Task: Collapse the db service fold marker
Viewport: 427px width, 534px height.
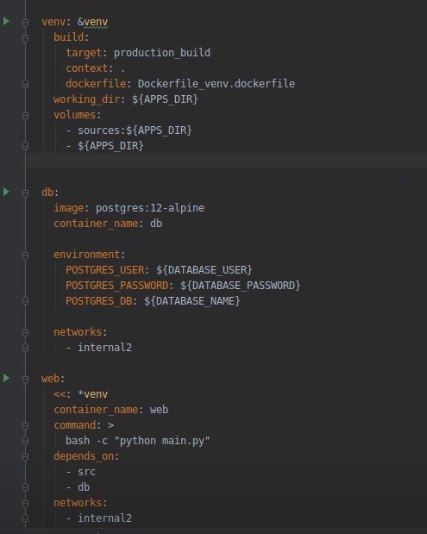Action: (25, 193)
